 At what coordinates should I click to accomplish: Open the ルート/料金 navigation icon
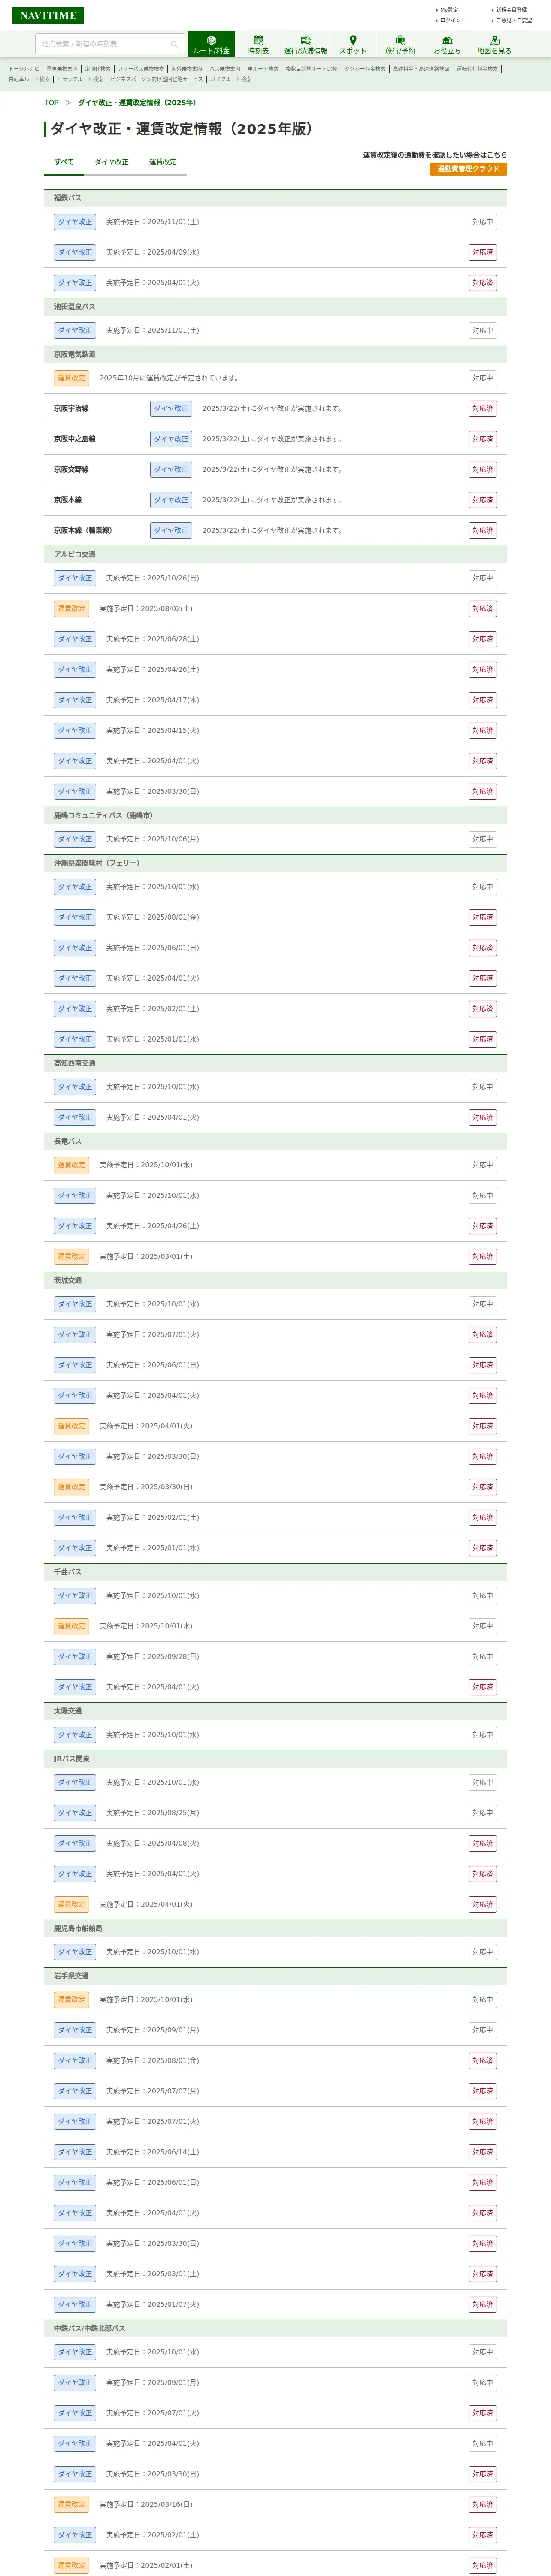click(211, 44)
